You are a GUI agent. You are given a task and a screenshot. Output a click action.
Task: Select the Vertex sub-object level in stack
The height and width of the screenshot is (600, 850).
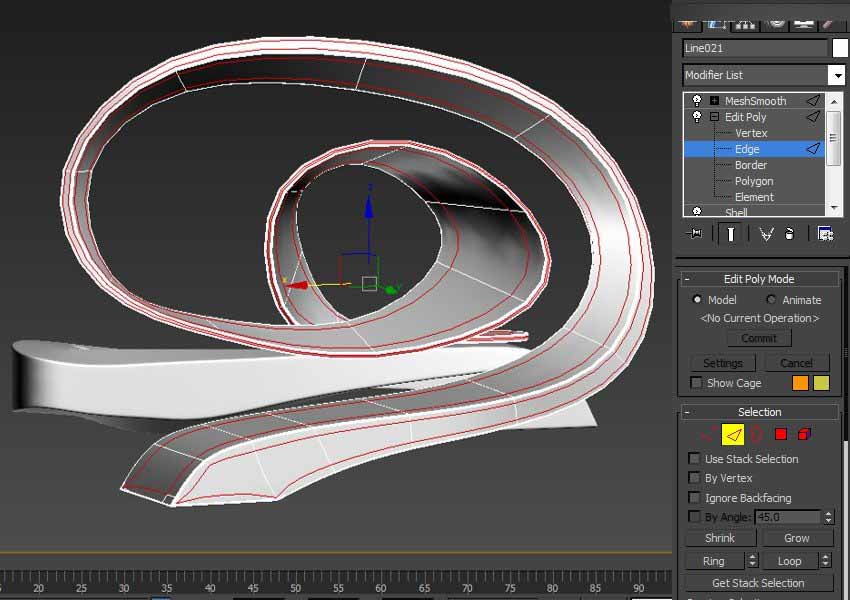tap(751, 133)
